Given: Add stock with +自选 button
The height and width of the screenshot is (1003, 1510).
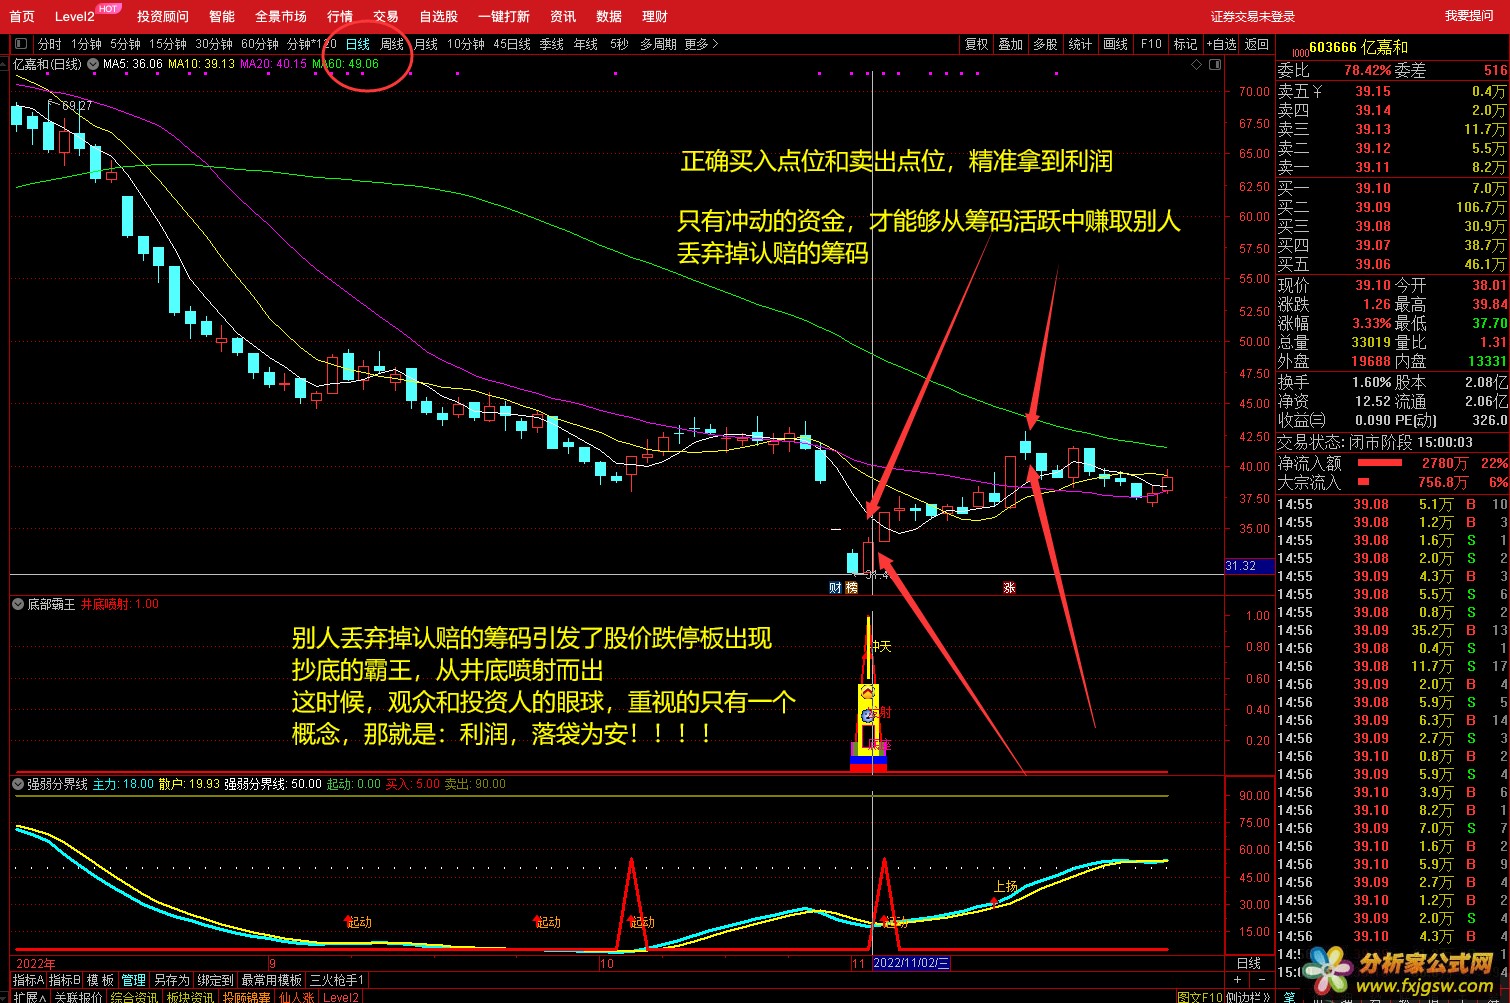Looking at the screenshot, I should (1221, 44).
